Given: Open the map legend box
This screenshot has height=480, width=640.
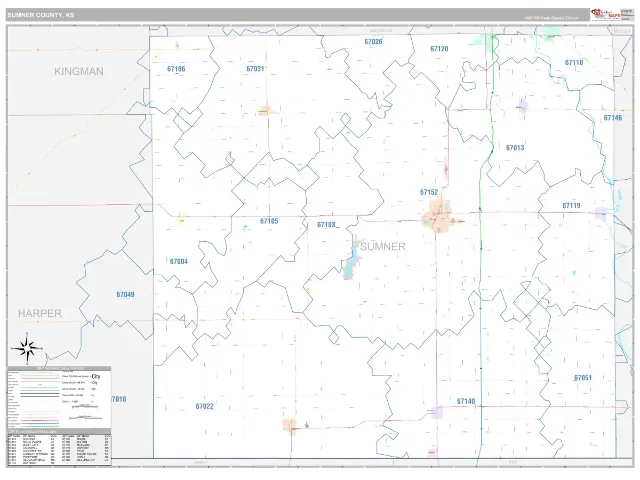Looking at the screenshot, I should click(59, 398).
